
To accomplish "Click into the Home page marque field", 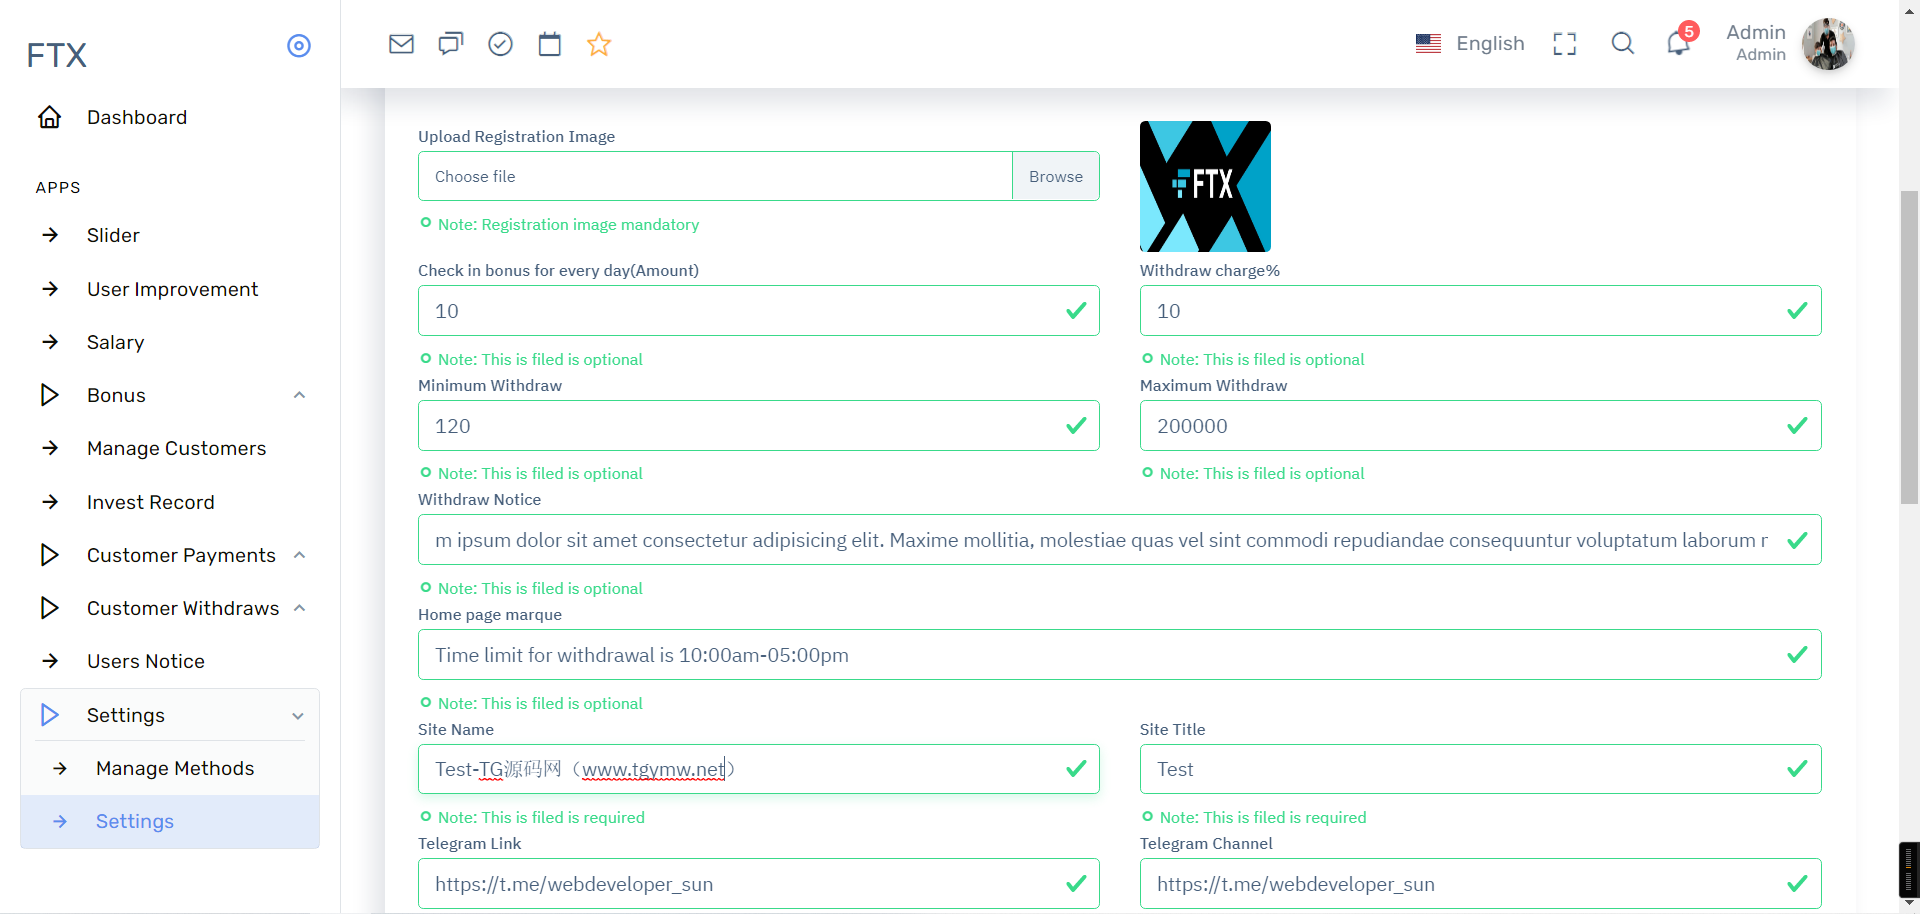I will click(x=1119, y=655).
